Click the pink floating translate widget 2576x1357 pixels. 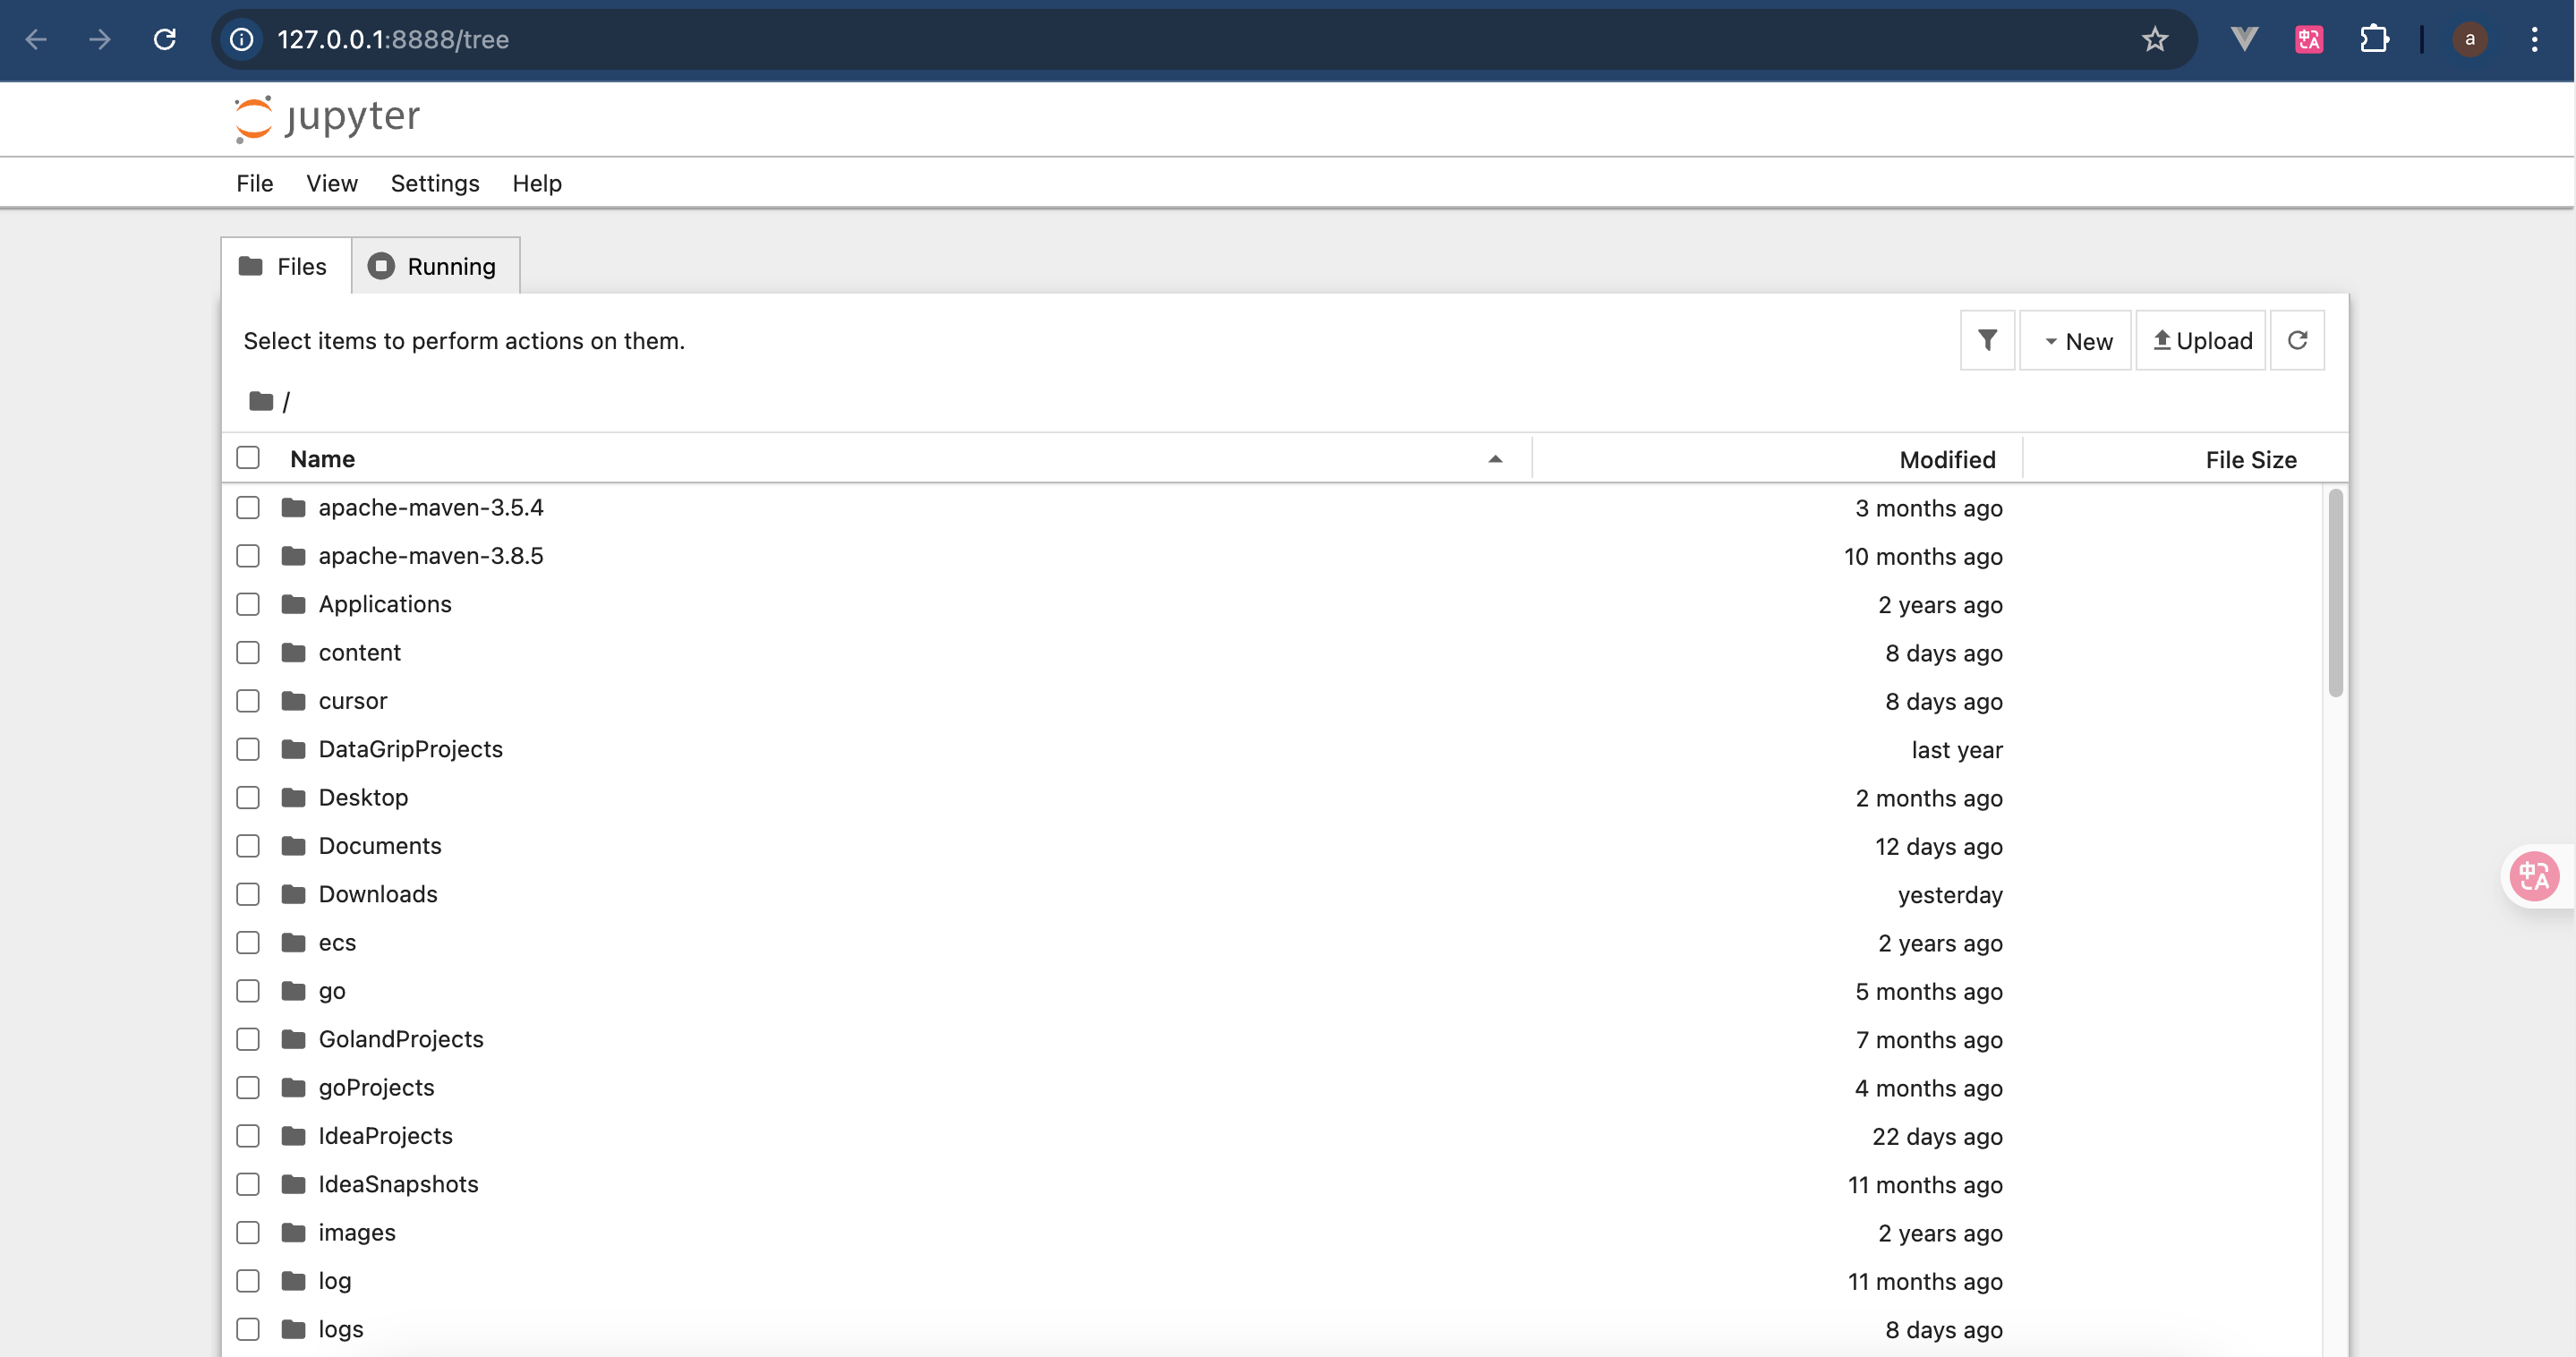click(2534, 876)
